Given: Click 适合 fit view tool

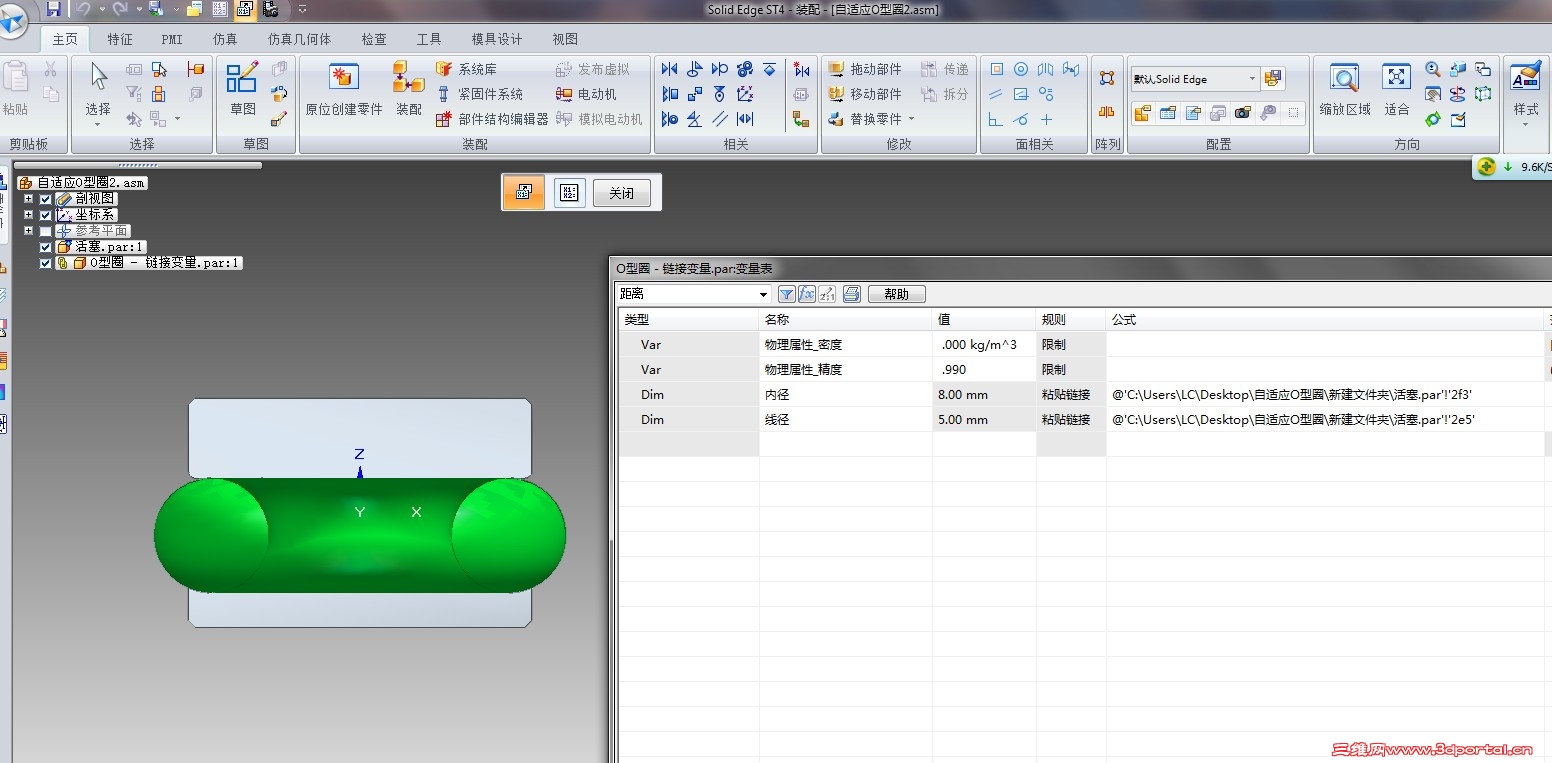Looking at the screenshot, I should point(1397,89).
